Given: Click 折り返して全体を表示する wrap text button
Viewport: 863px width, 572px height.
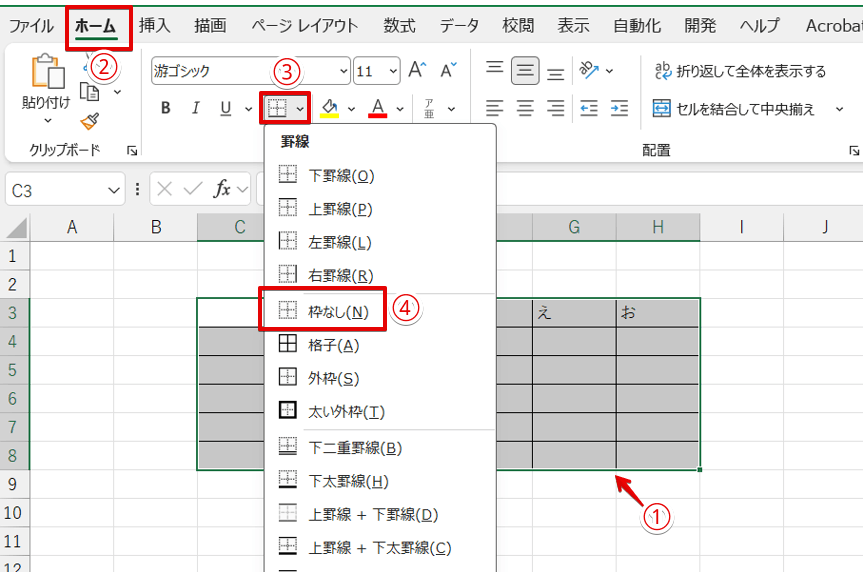Looking at the screenshot, I should tap(740, 71).
